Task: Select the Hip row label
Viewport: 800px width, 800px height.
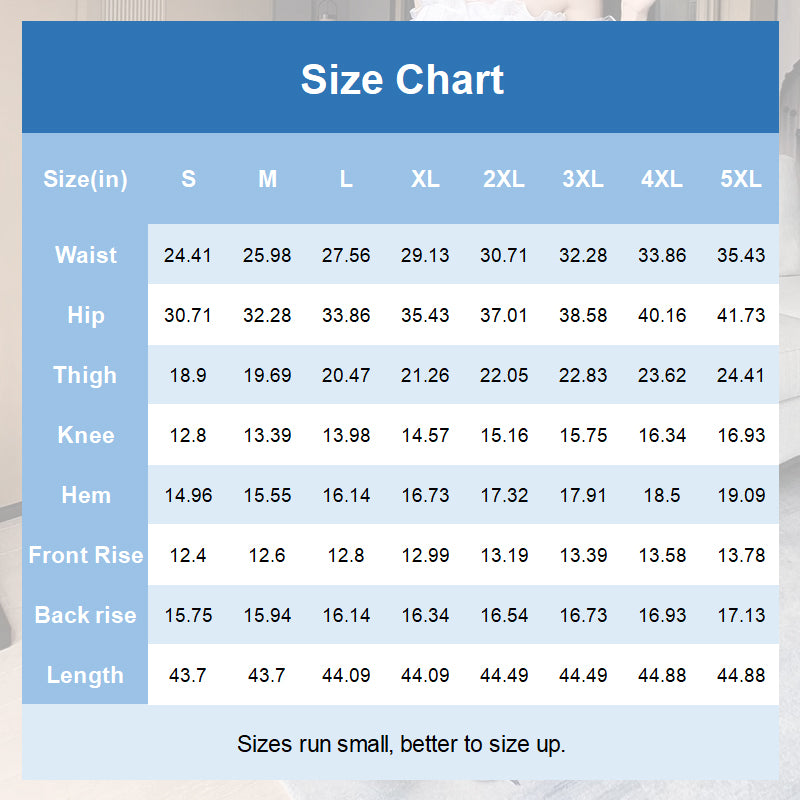Action: [86, 315]
